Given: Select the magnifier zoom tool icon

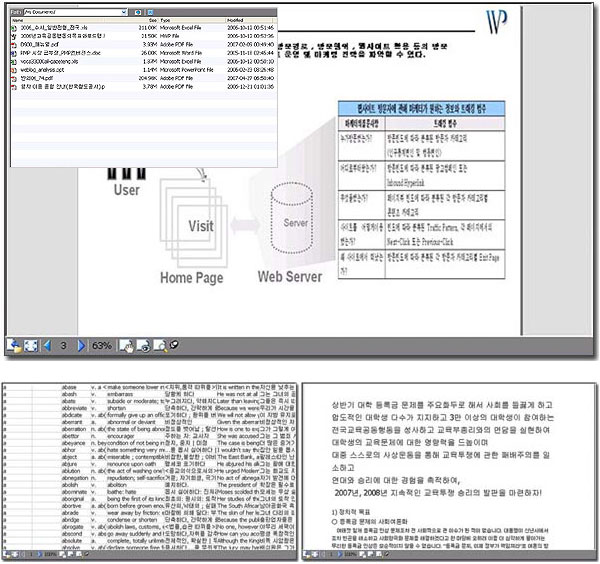Looking at the screenshot, I should pyautogui.click(x=160, y=346).
